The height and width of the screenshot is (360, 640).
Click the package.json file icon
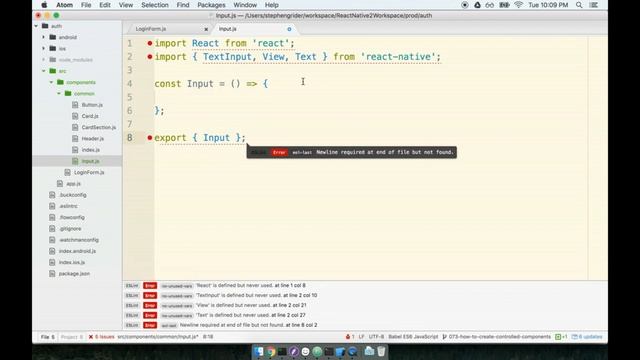point(52,273)
